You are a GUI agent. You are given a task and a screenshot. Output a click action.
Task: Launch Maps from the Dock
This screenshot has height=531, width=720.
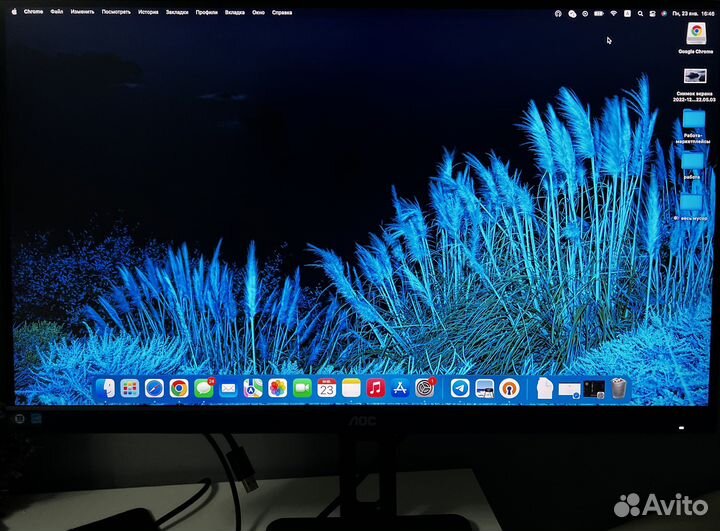pyautogui.click(x=253, y=389)
